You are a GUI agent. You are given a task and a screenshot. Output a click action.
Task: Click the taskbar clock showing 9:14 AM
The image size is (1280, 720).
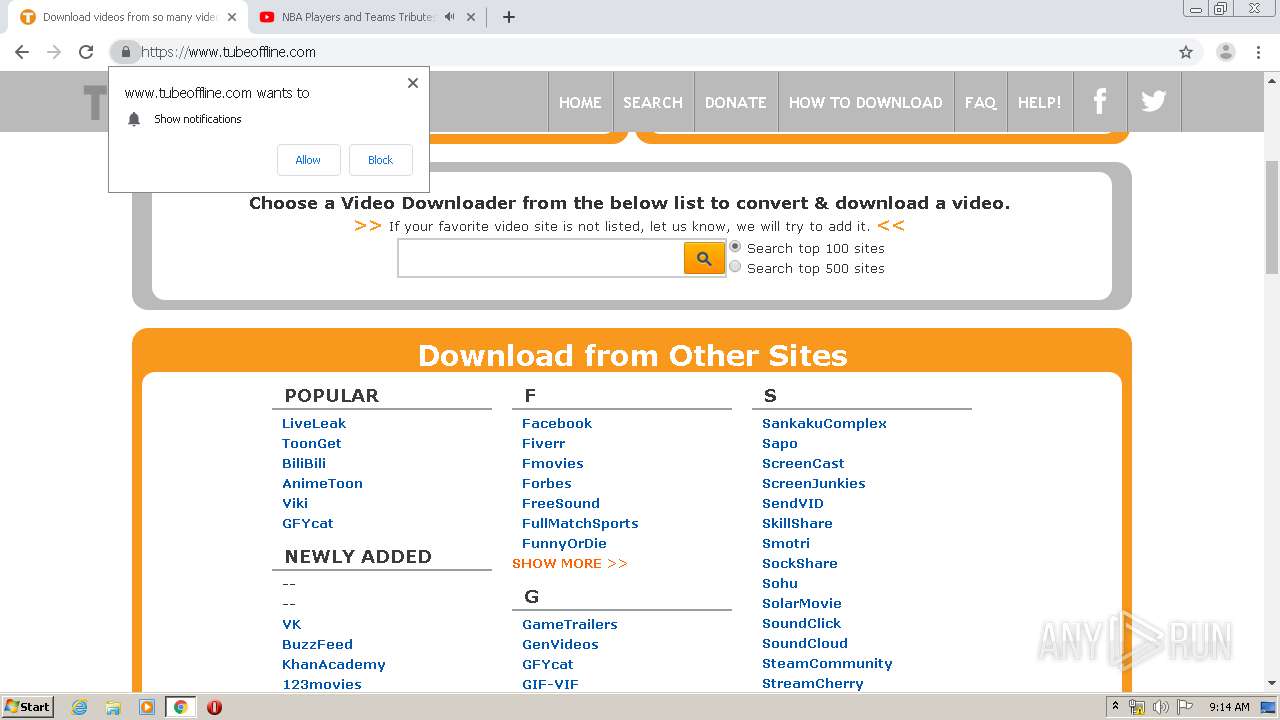point(1229,707)
